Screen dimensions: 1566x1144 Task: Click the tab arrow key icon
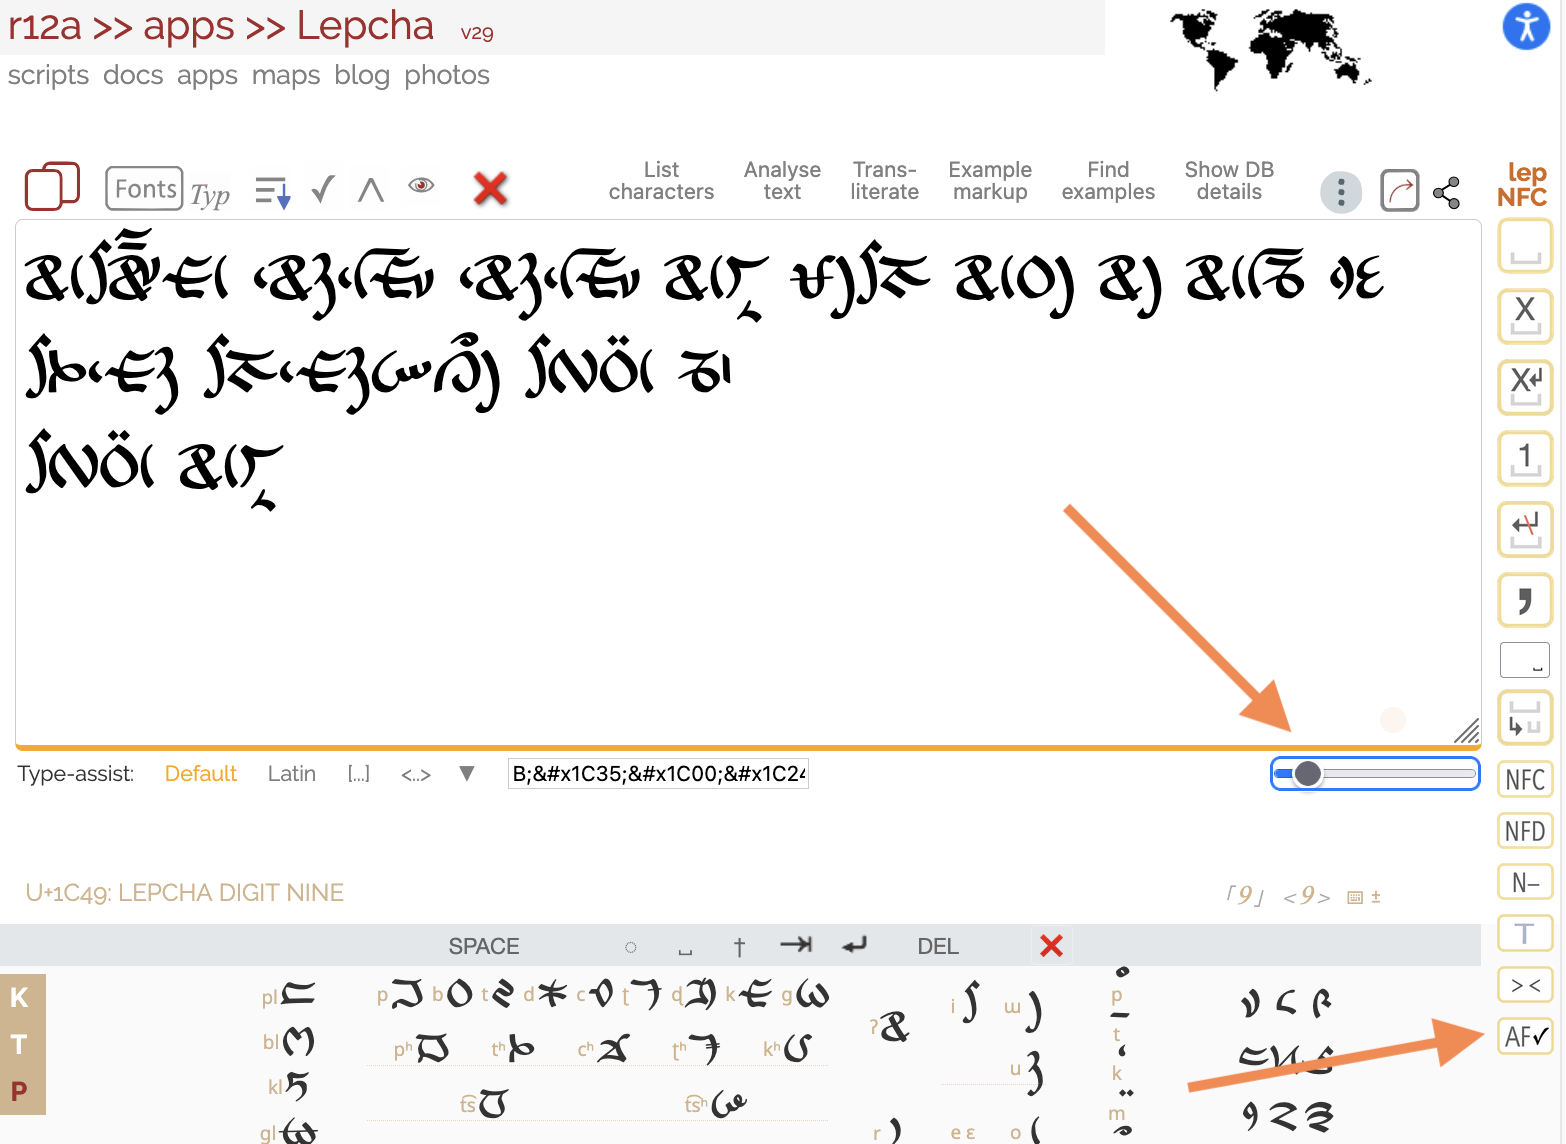797,944
